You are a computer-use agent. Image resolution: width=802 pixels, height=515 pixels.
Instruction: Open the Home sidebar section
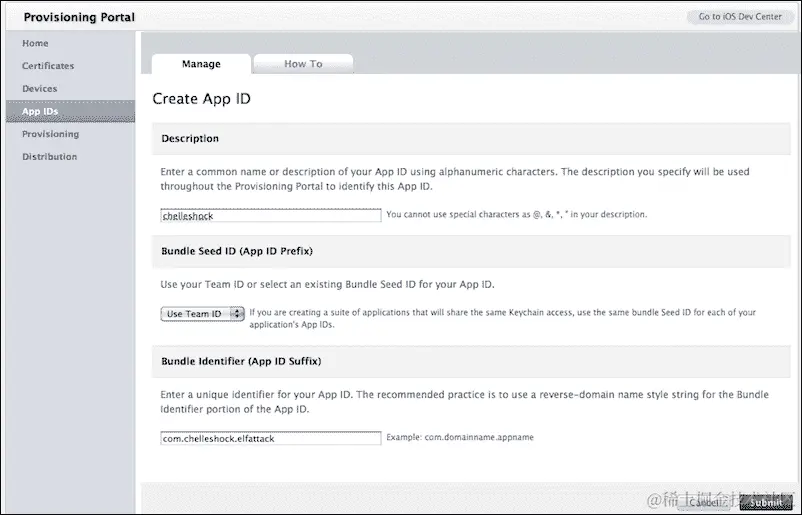coord(36,44)
